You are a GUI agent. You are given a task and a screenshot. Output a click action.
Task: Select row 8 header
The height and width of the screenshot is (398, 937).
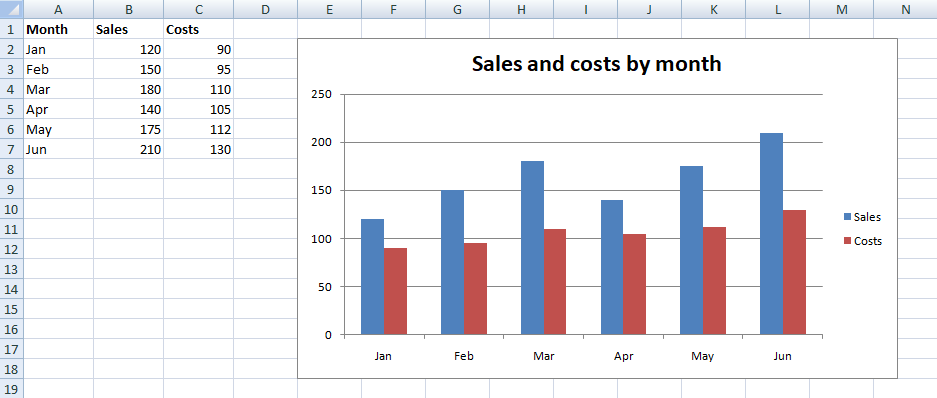[x=11, y=169]
